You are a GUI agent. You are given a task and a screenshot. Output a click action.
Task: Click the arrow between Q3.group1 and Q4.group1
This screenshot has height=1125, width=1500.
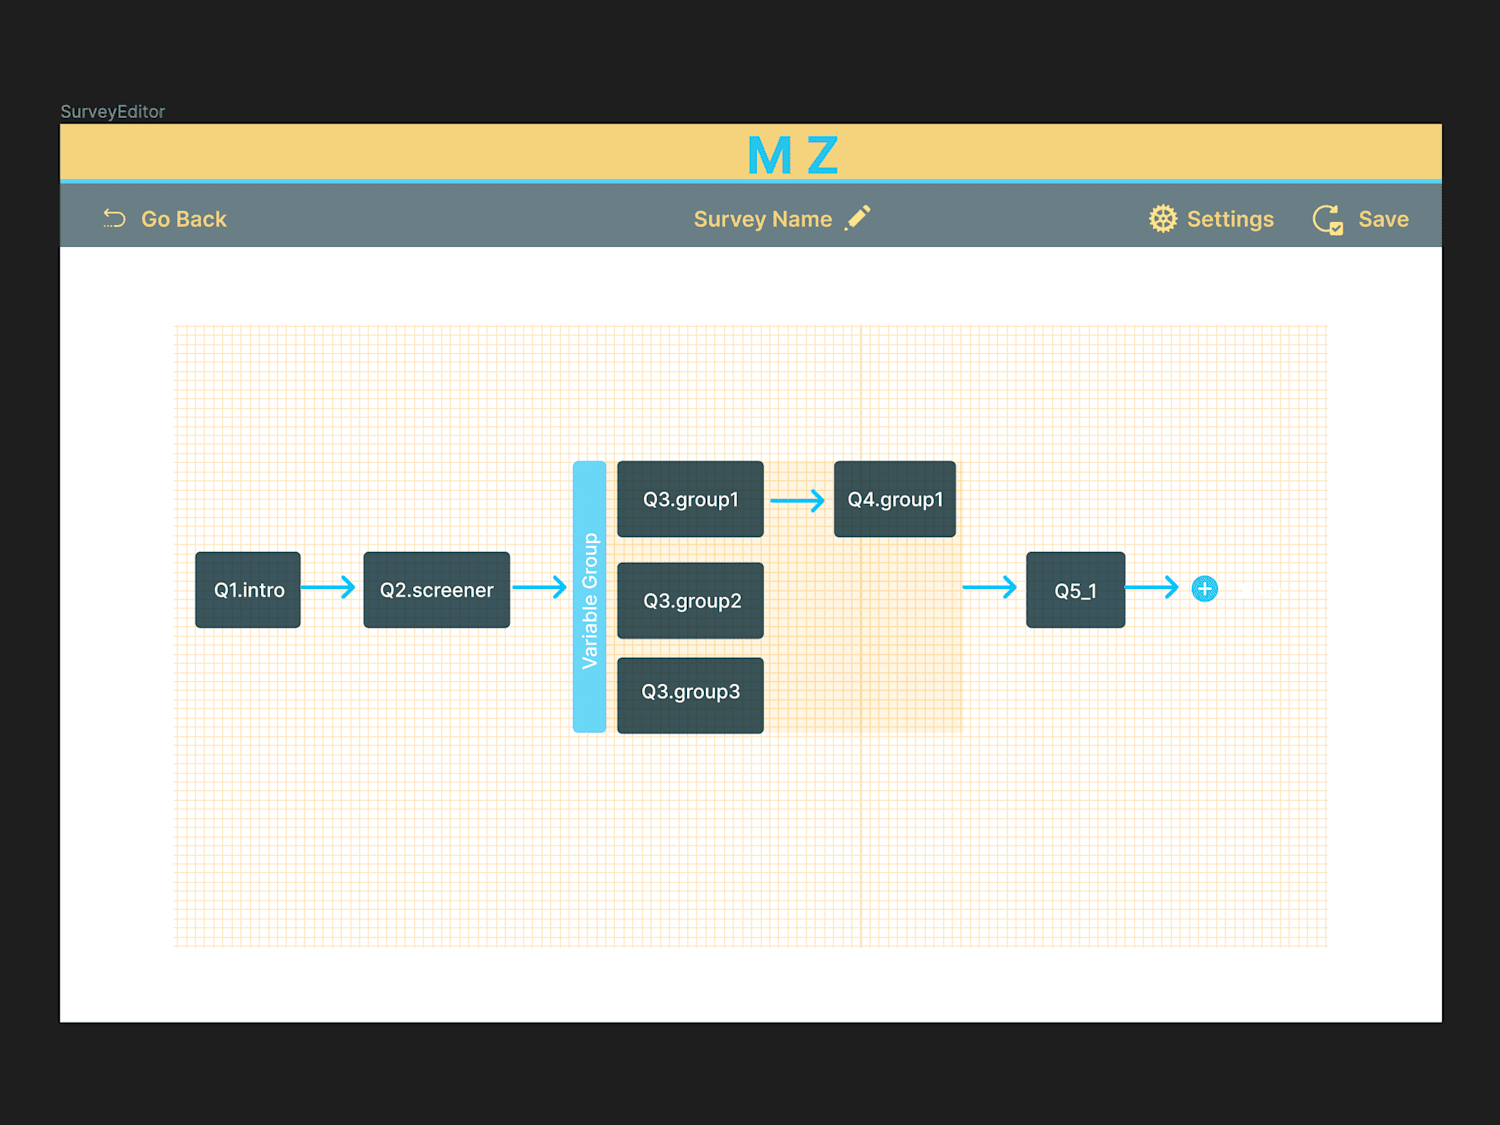[x=797, y=500]
